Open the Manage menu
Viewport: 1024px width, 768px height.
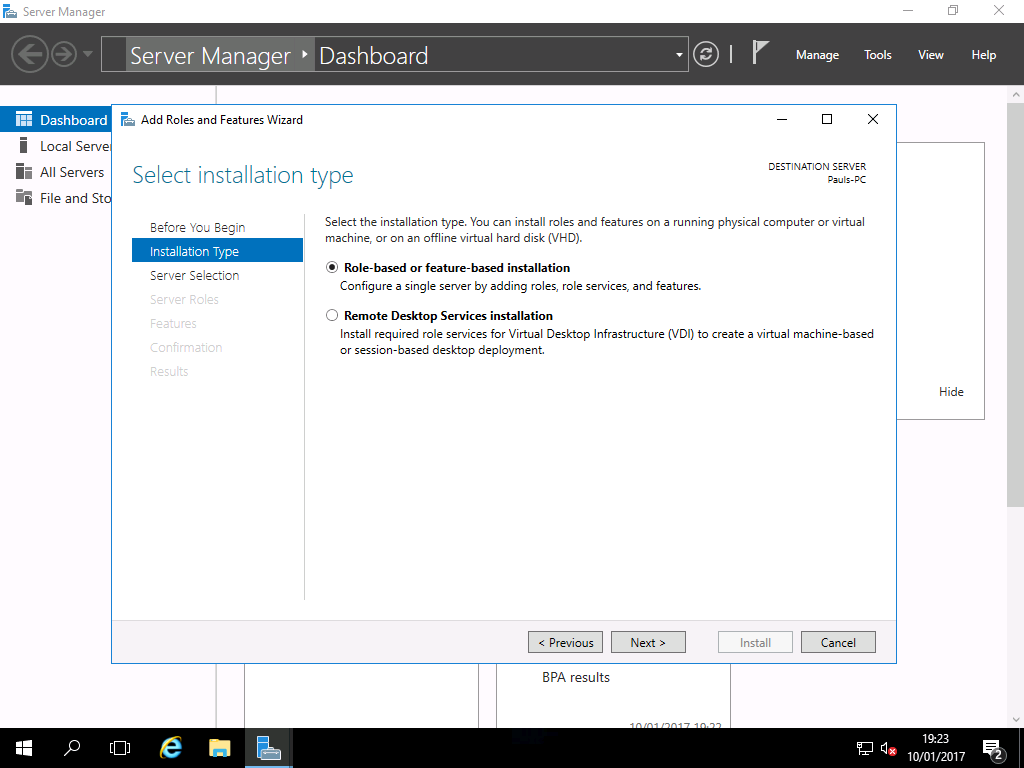pos(817,55)
